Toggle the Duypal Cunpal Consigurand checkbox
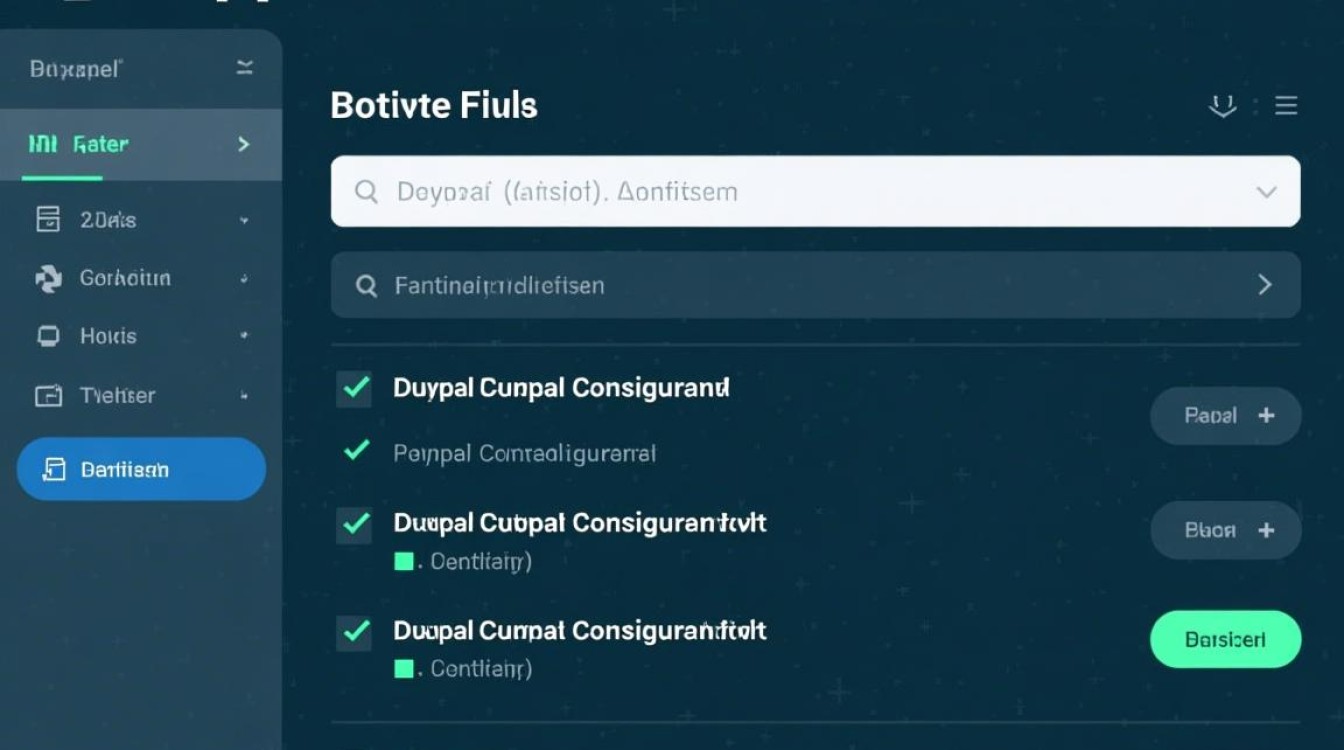This screenshot has height=750, width=1344. 354,388
